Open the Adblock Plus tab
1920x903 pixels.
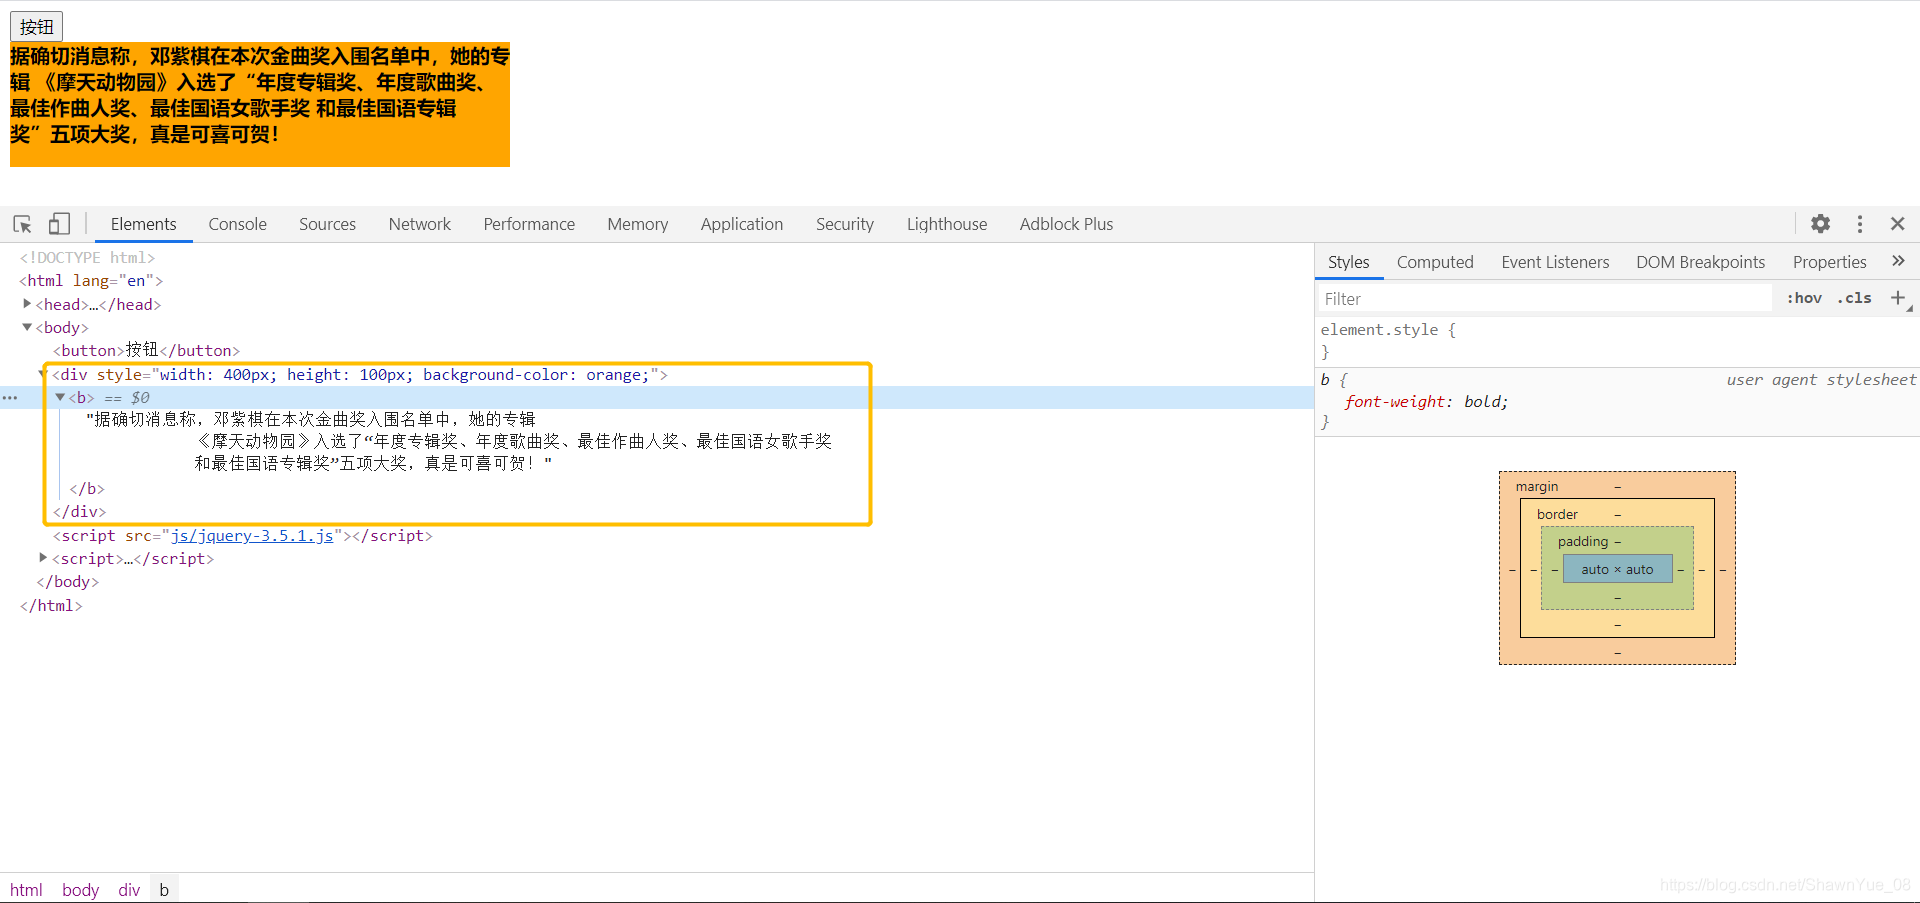[x=1066, y=224]
